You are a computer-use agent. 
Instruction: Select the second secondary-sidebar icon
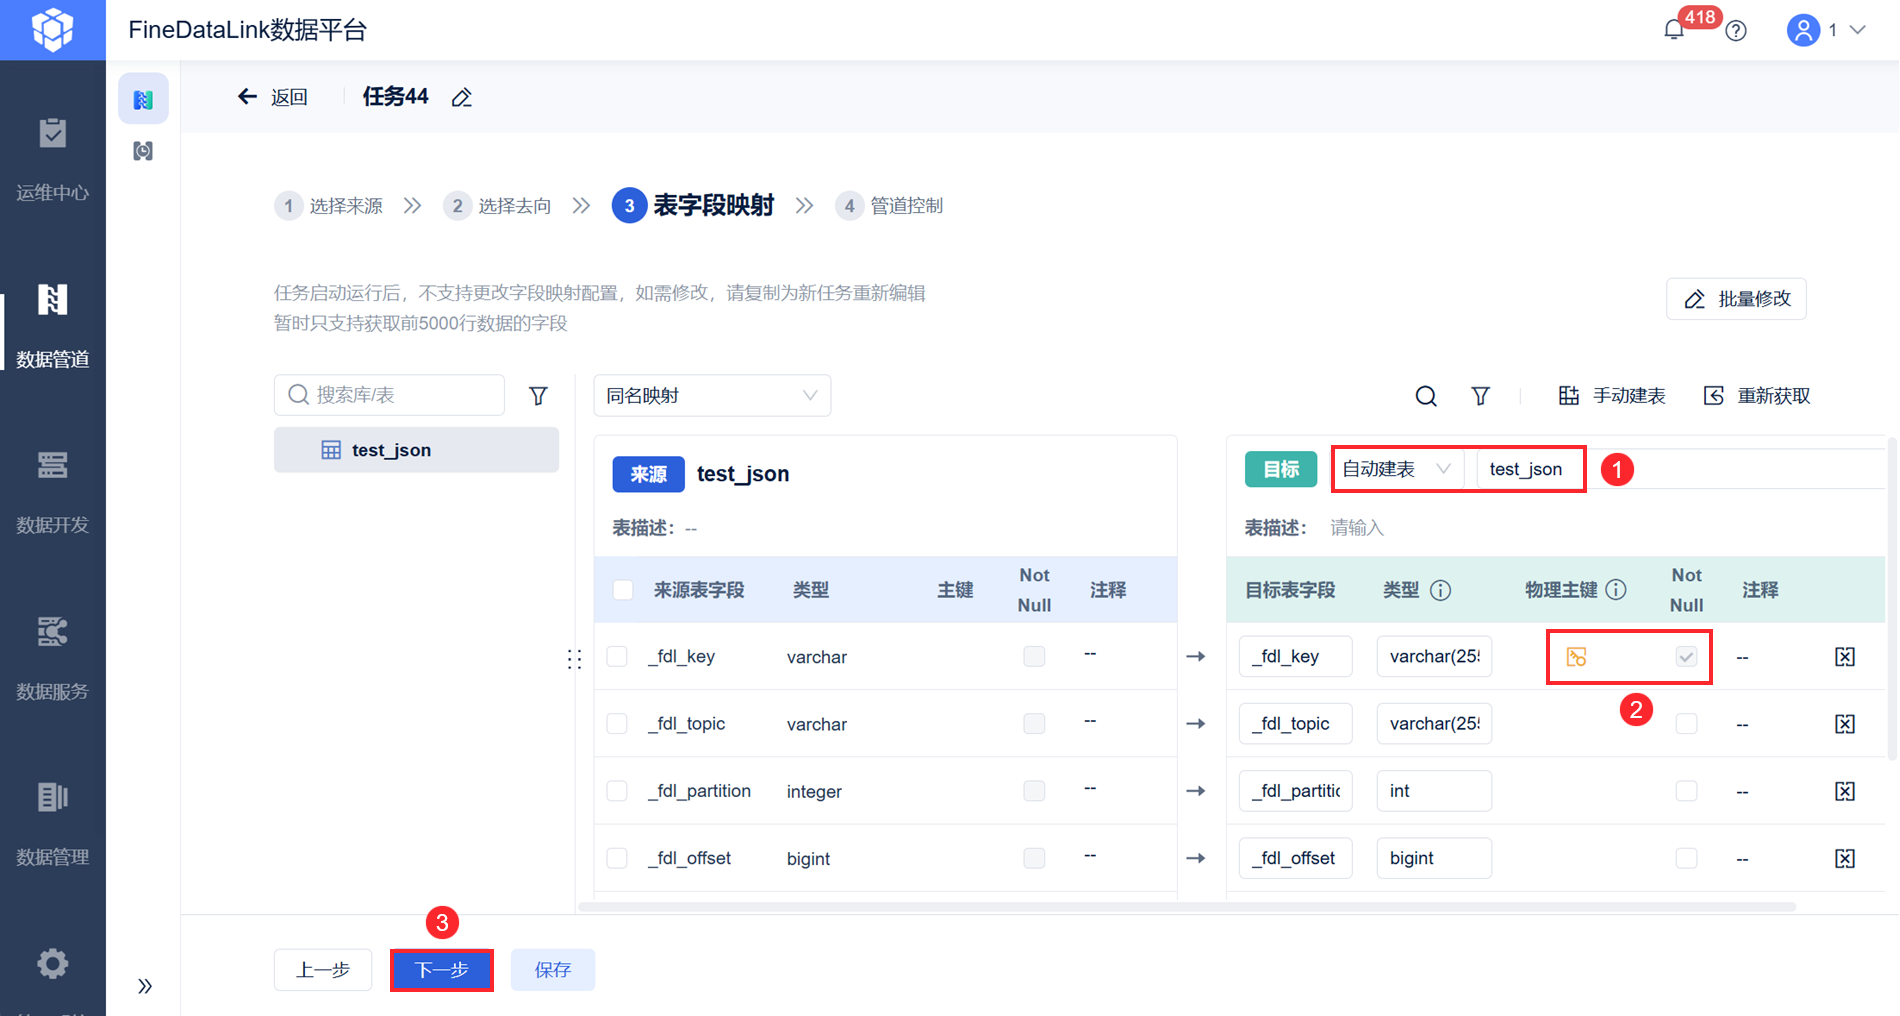click(x=143, y=151)
